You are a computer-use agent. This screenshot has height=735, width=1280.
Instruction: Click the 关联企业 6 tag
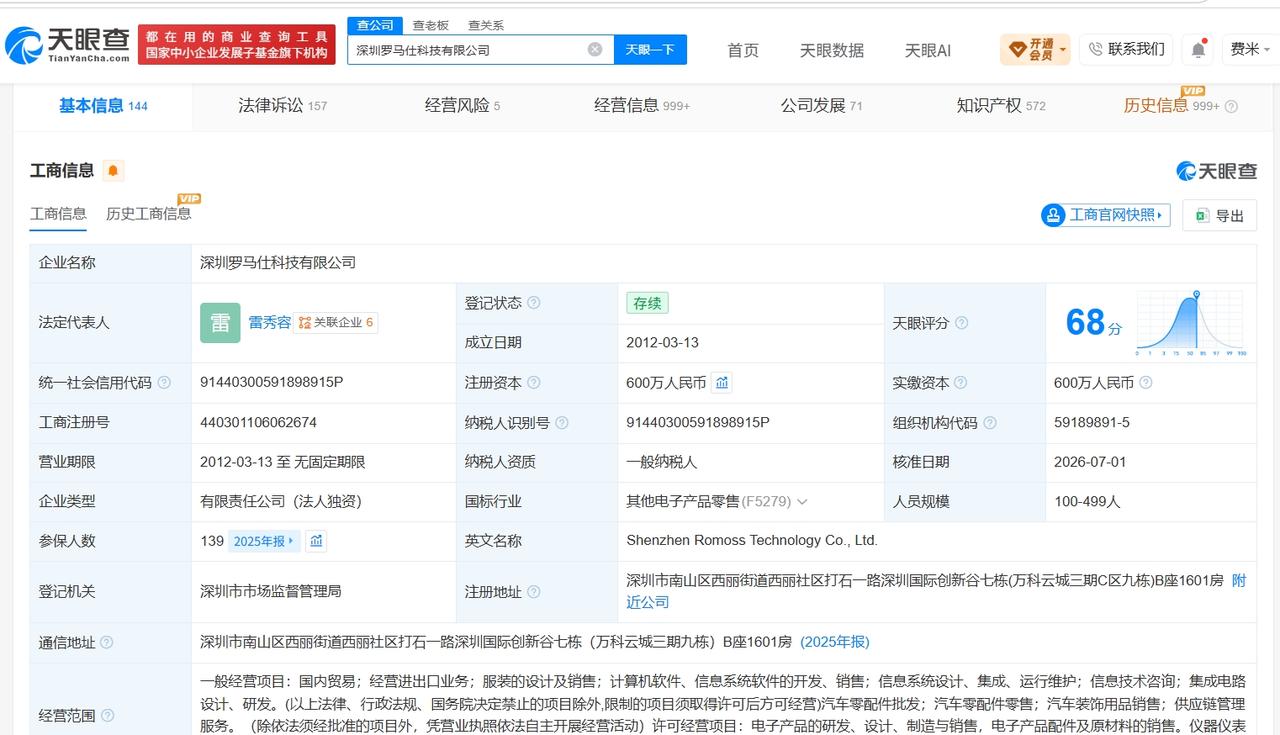[x=336, y=323]
